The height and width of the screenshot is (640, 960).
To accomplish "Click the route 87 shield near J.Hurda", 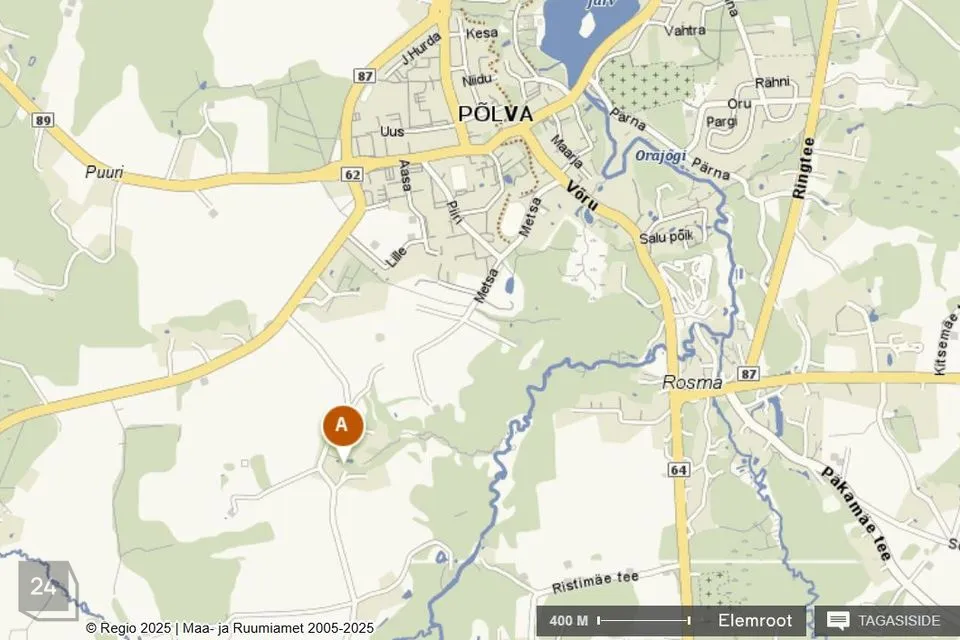I will pyautogui.click(x=365, y=76).
